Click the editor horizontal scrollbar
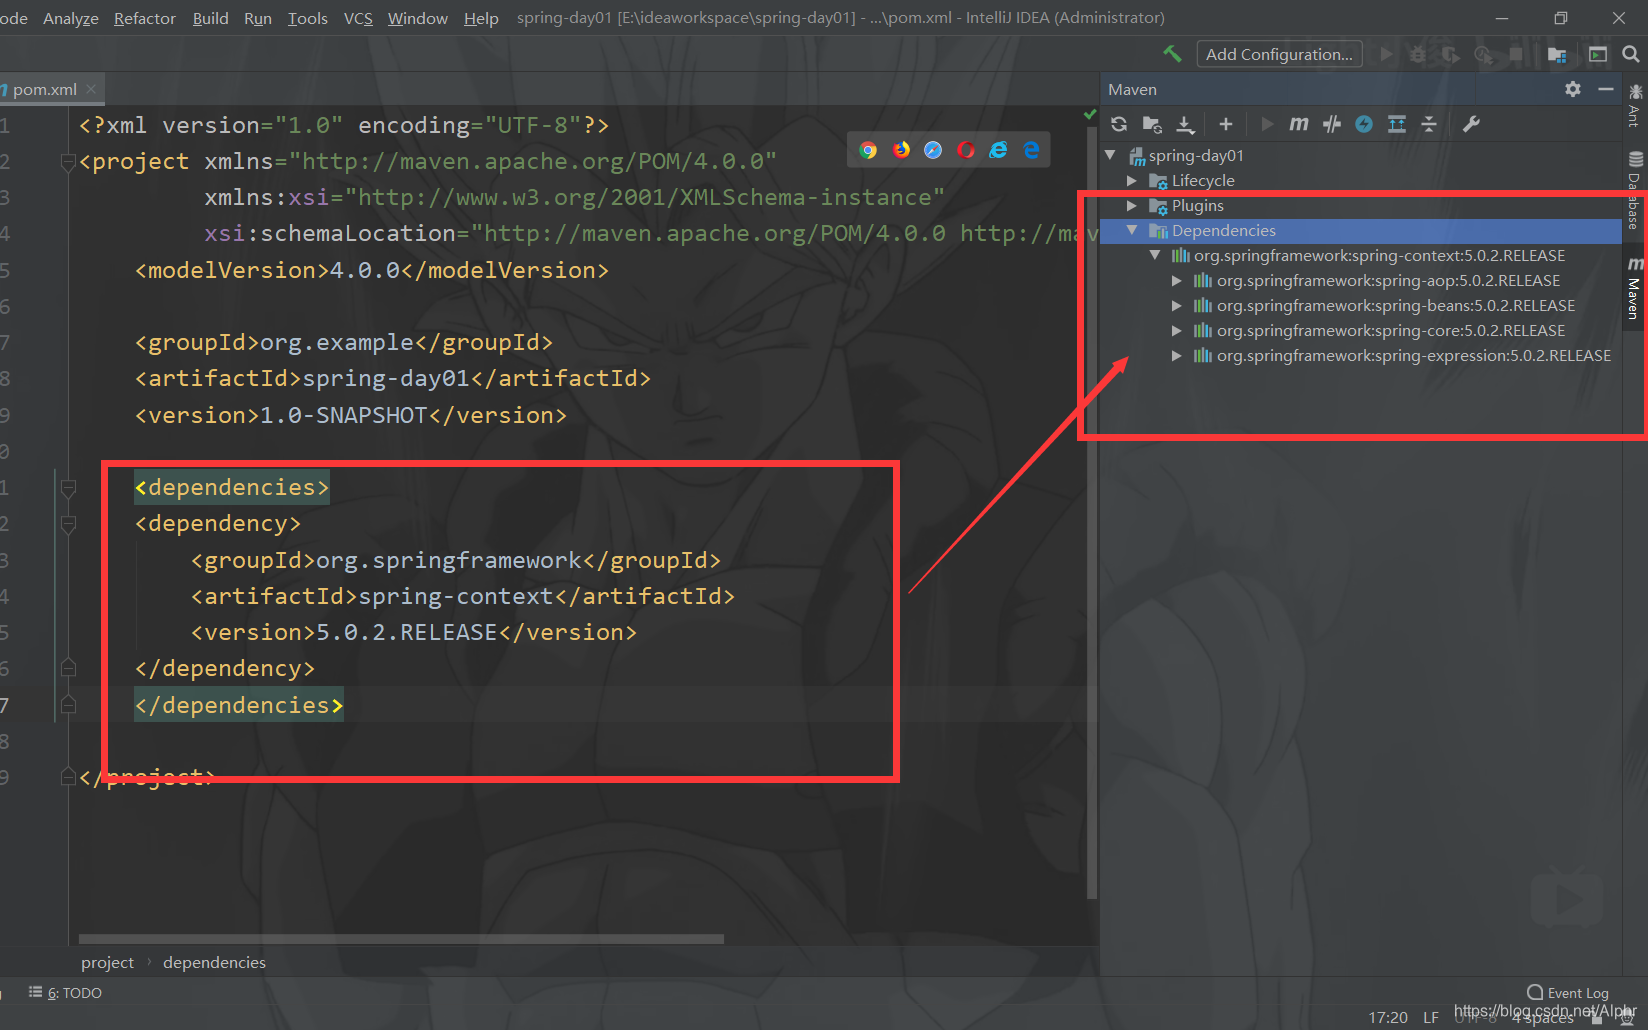 401,939
